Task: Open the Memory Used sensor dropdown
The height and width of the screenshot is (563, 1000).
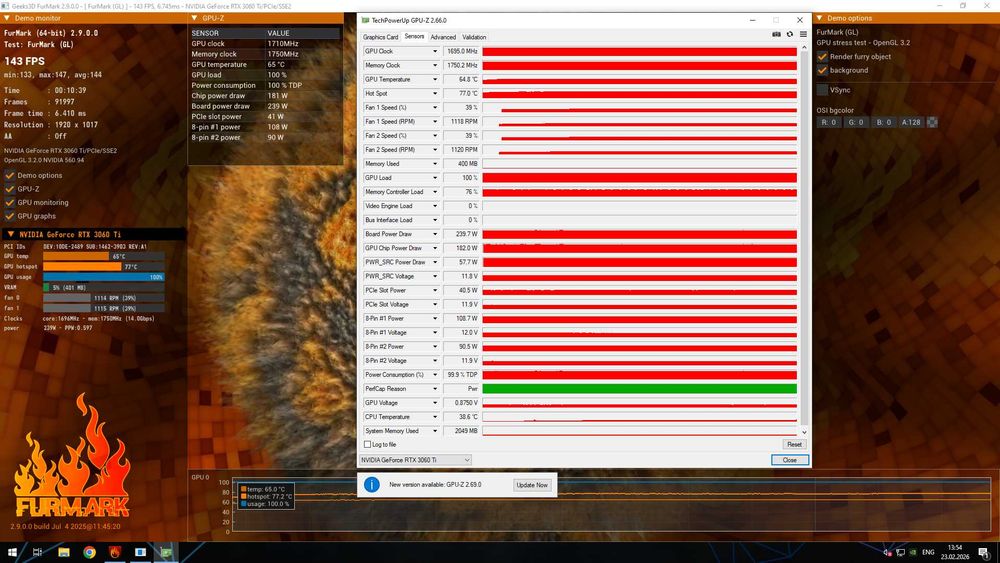Action: click(435, 164)
